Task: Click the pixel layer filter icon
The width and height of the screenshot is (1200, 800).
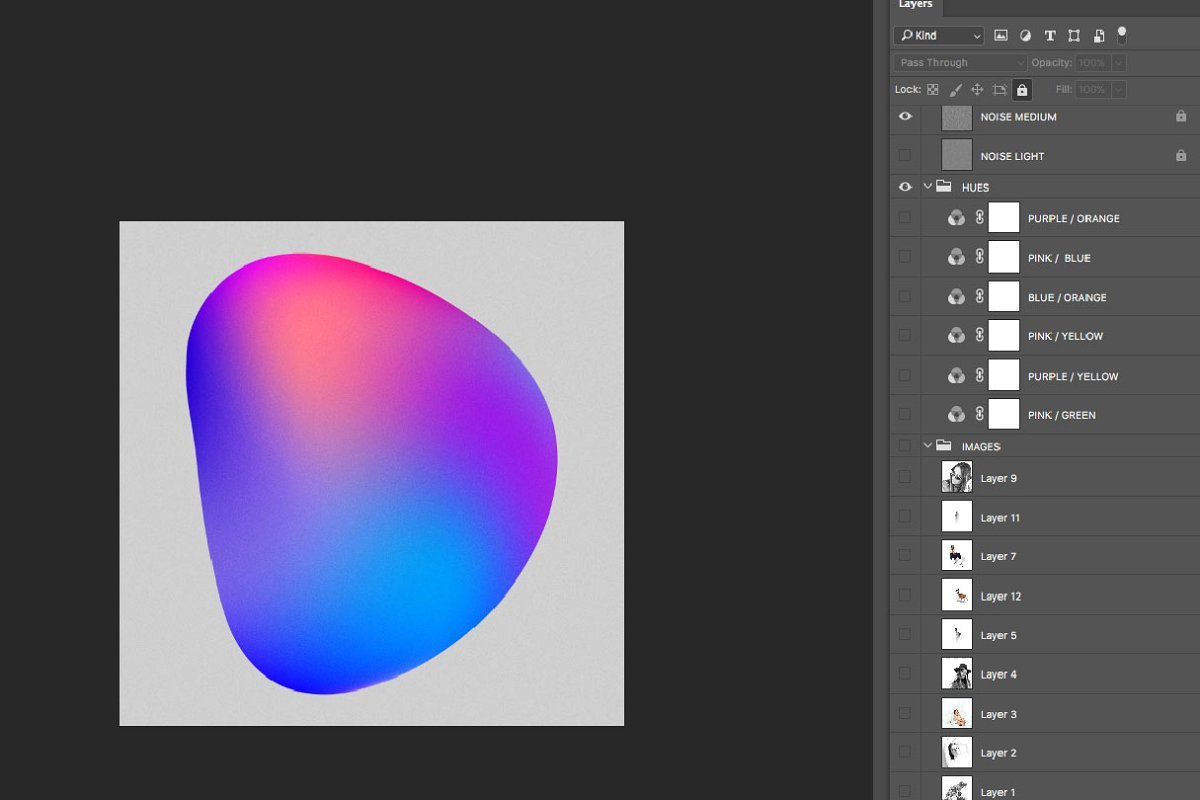Action: [1001, 36]
